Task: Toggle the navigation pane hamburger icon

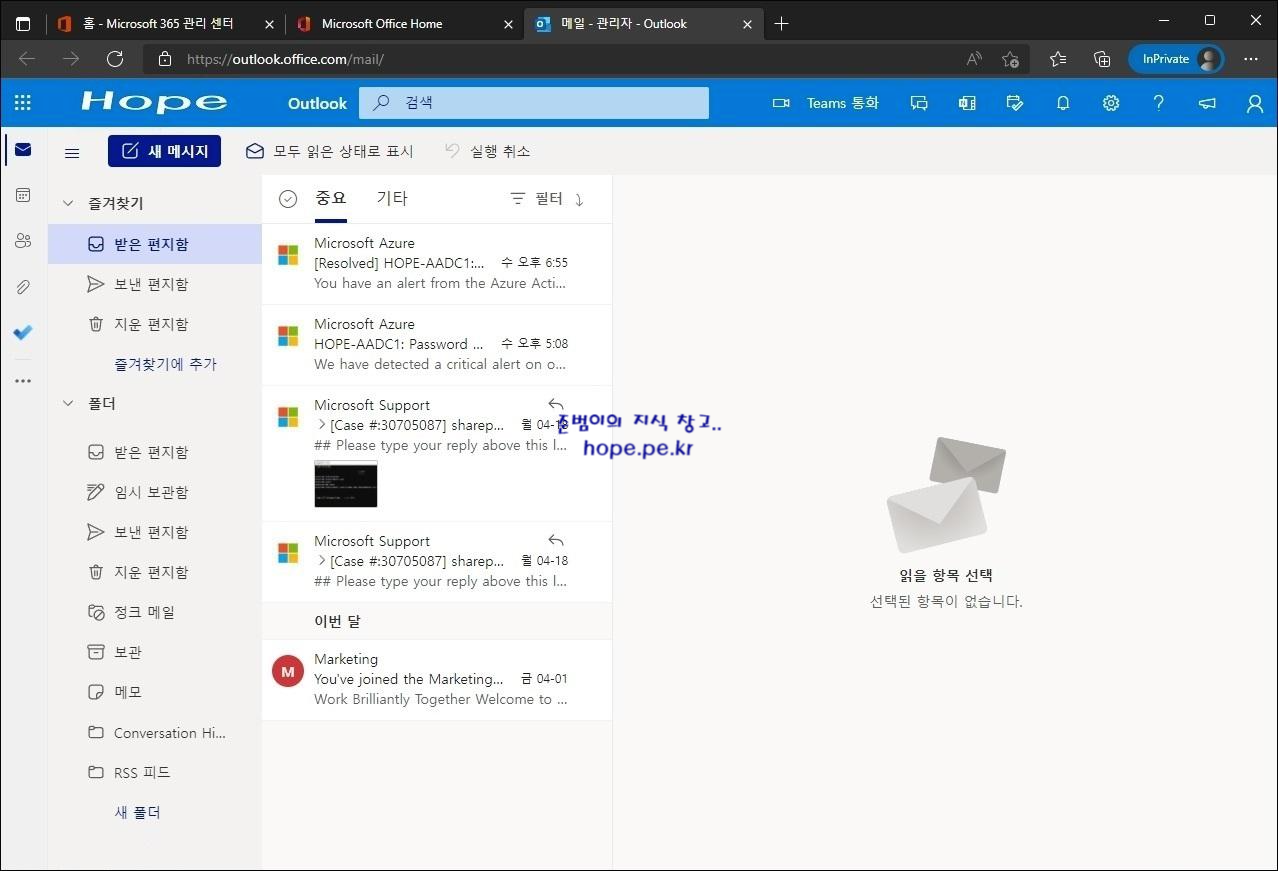Action: pos(72,152)
